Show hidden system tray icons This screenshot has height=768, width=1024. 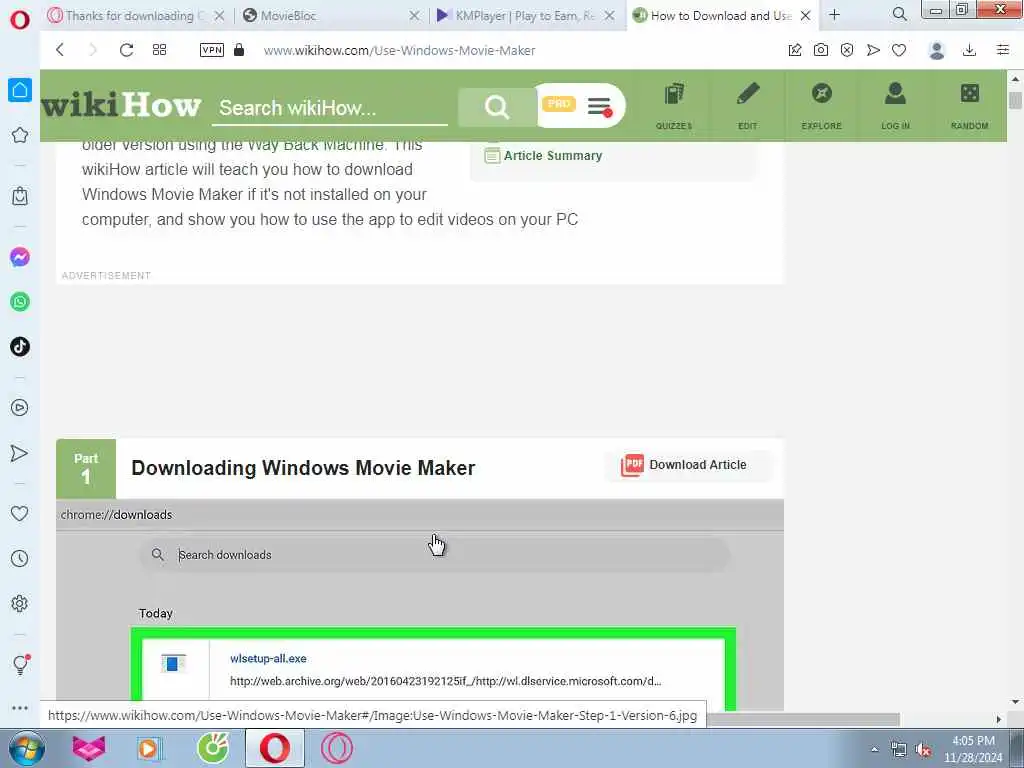(x=874, y=749)
